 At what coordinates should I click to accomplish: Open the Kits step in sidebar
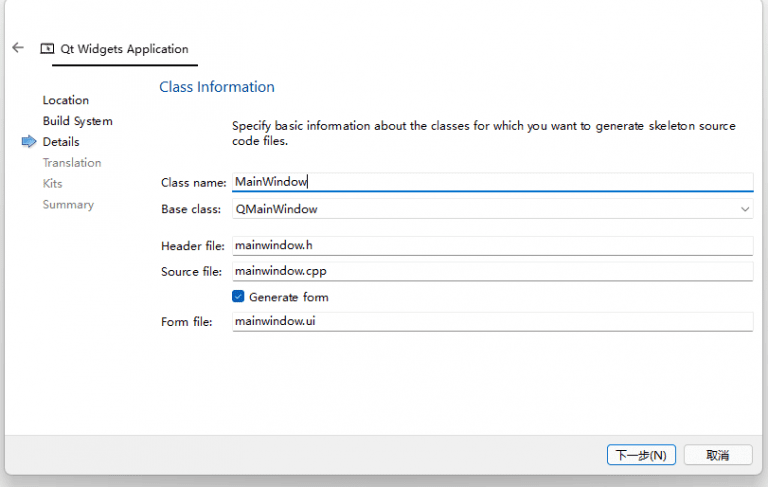[52, 184]
